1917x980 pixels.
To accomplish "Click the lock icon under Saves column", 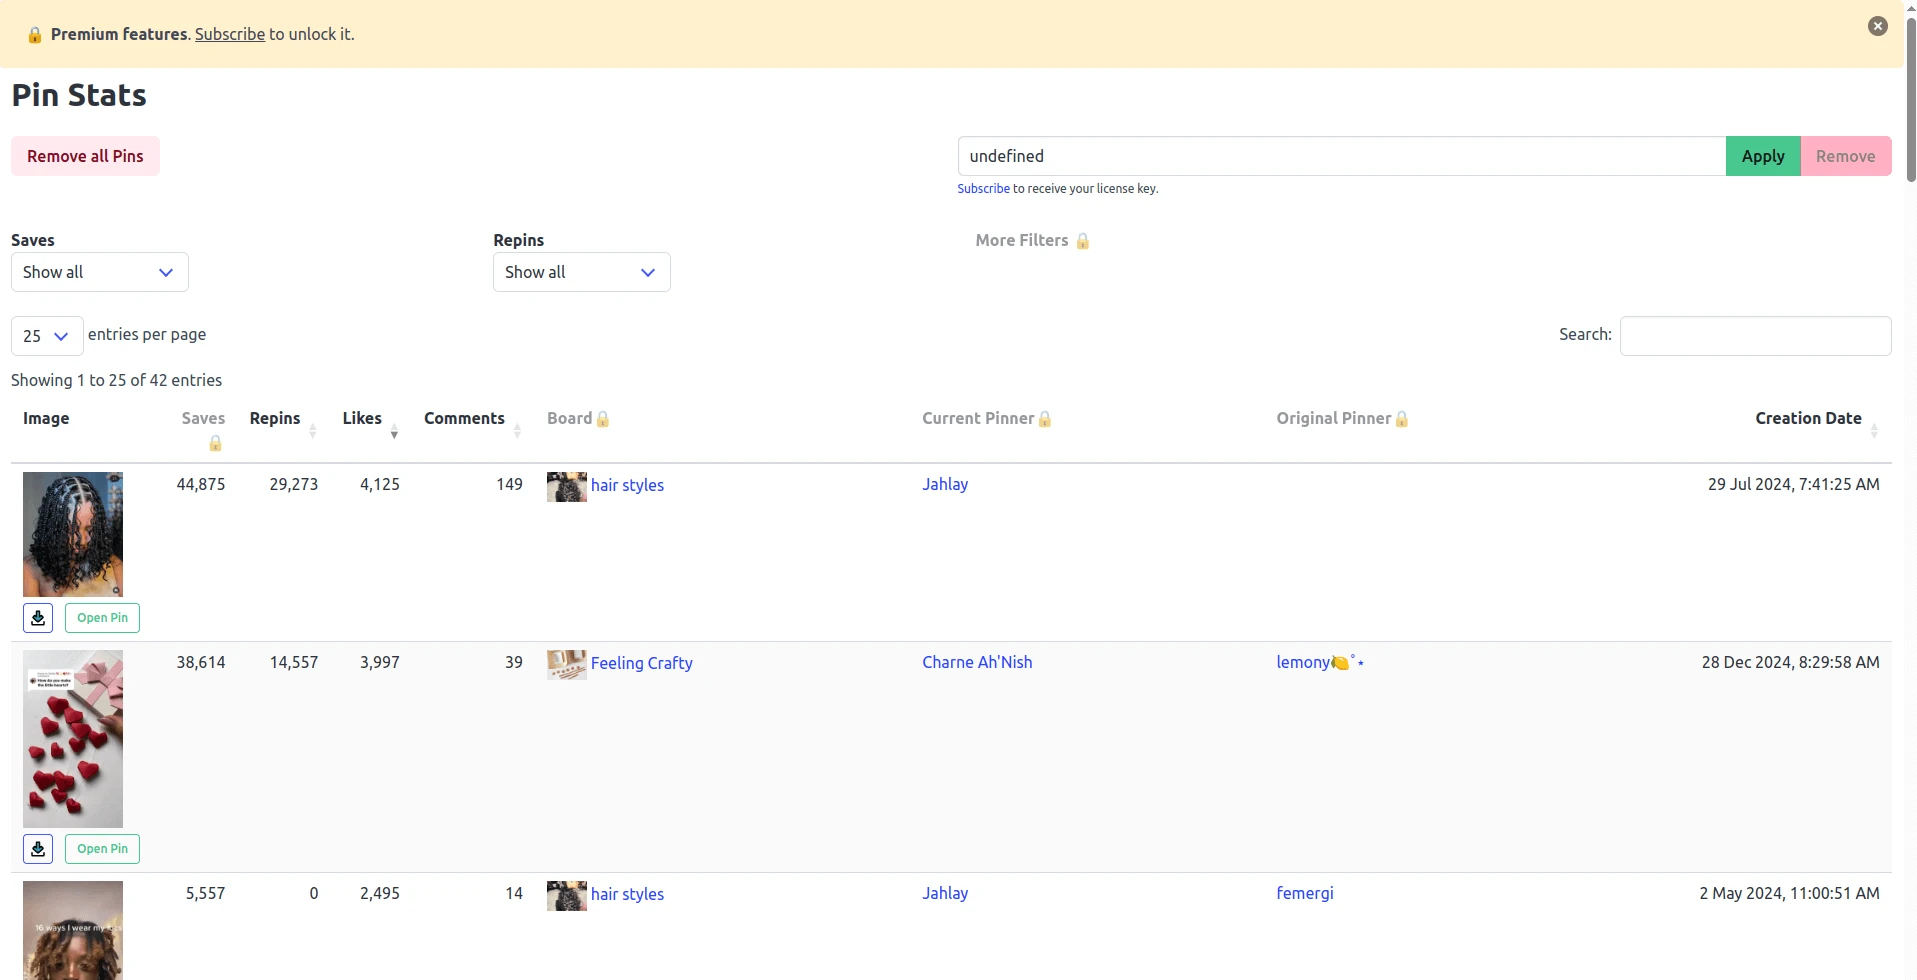I will coord(215,443).
